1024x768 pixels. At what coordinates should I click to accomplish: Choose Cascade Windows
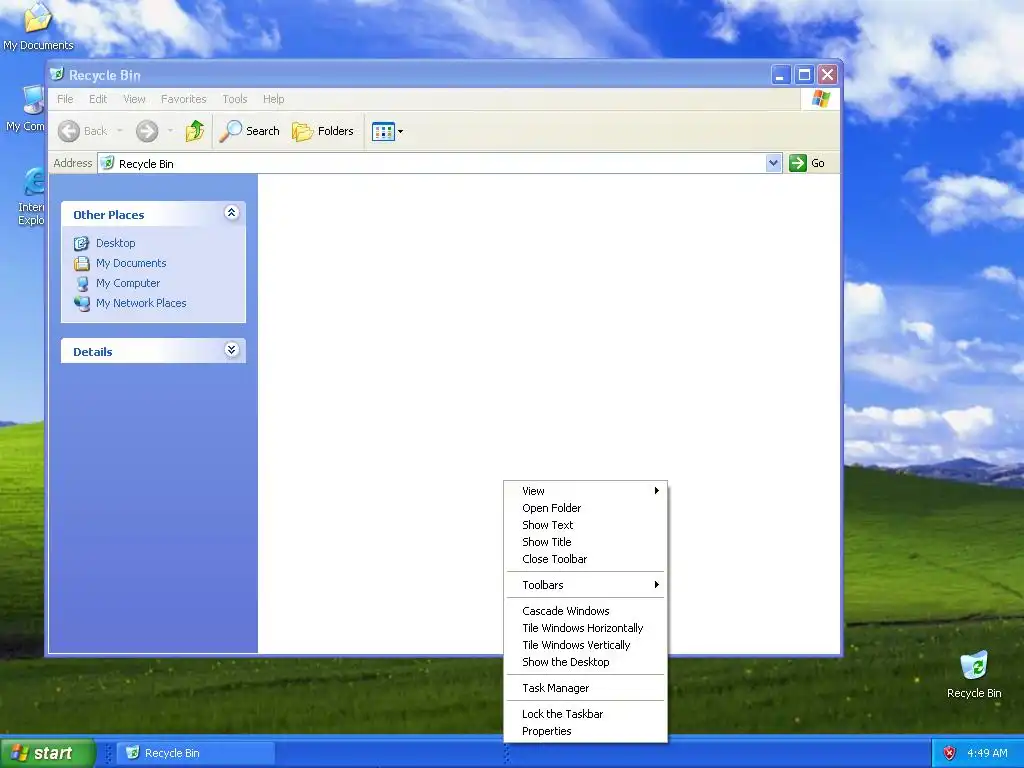tap(586, 611)
